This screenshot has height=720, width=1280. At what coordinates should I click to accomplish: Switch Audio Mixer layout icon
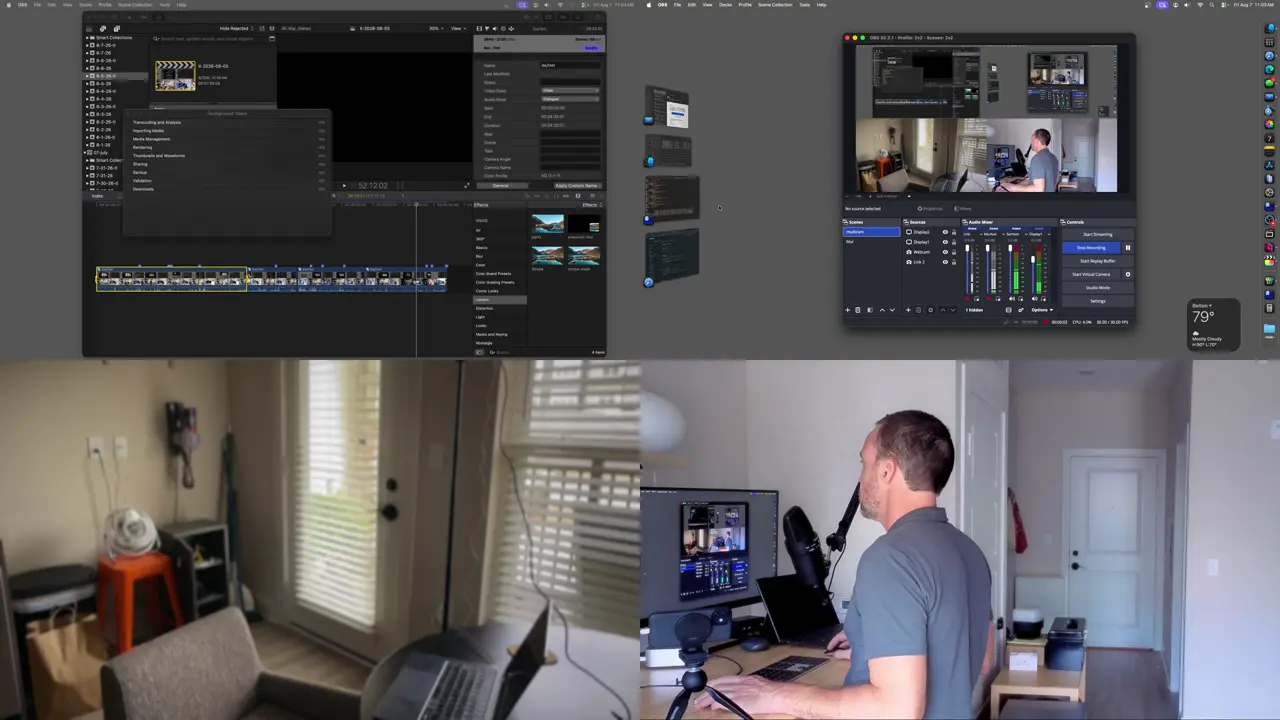coord(1008,310)
